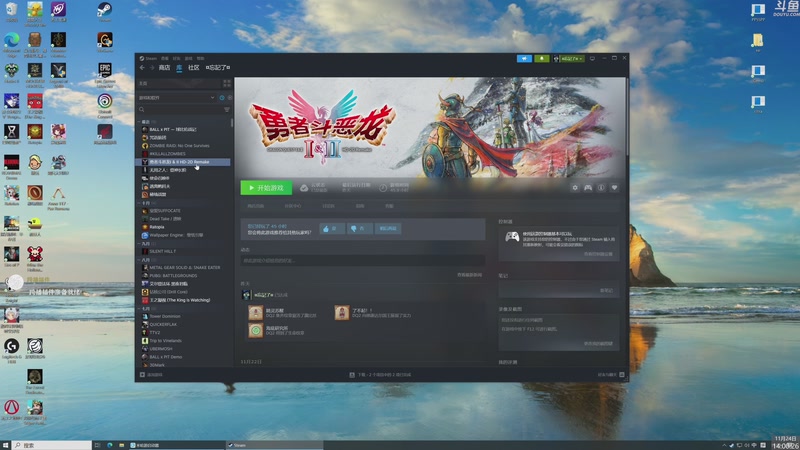Toggle the ready-to-play filter icon

[x=229, y=97]
